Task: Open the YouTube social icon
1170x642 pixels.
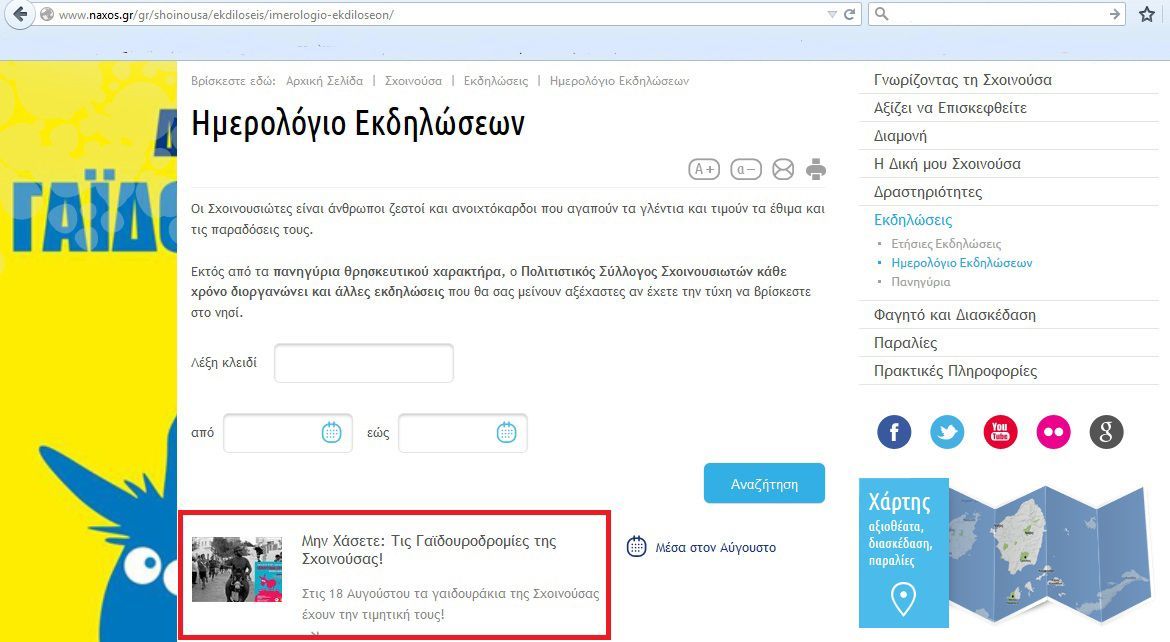Action: (x=1000, y=432)
